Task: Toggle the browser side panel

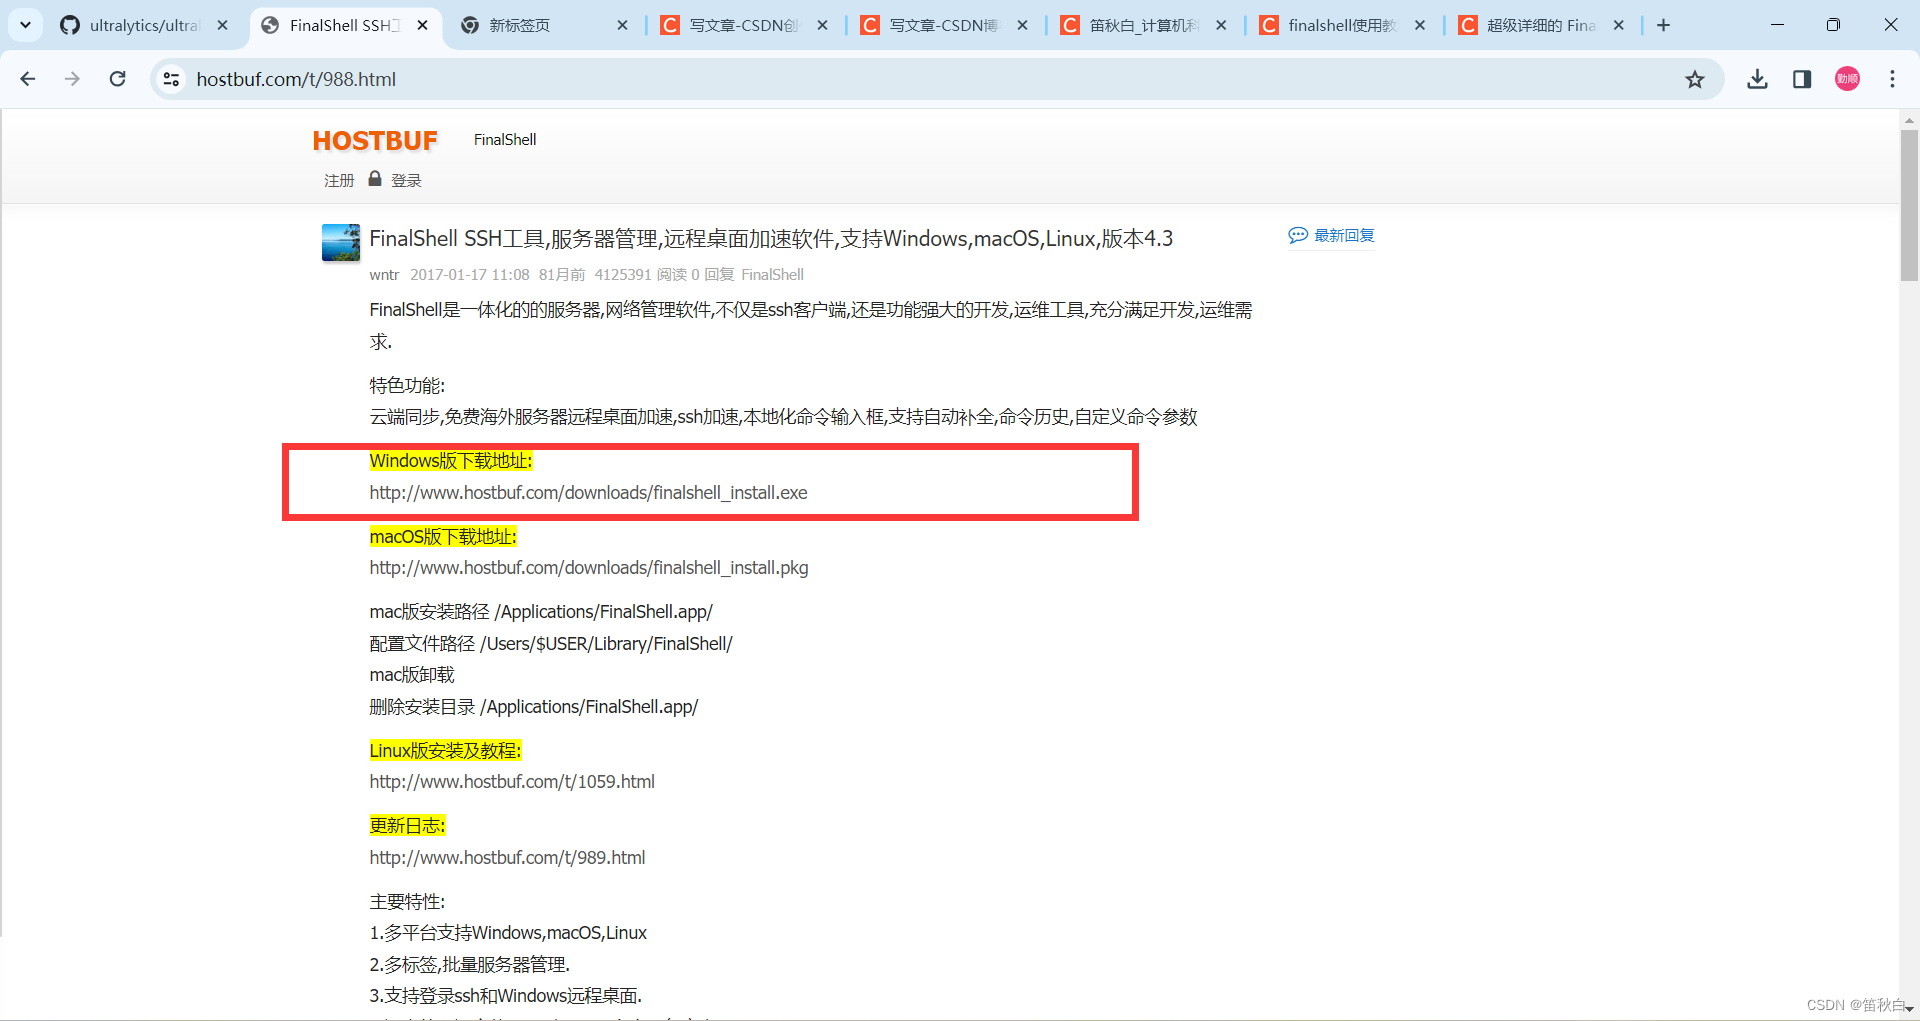Action: pyautogui.click(x=1802, y=79)
